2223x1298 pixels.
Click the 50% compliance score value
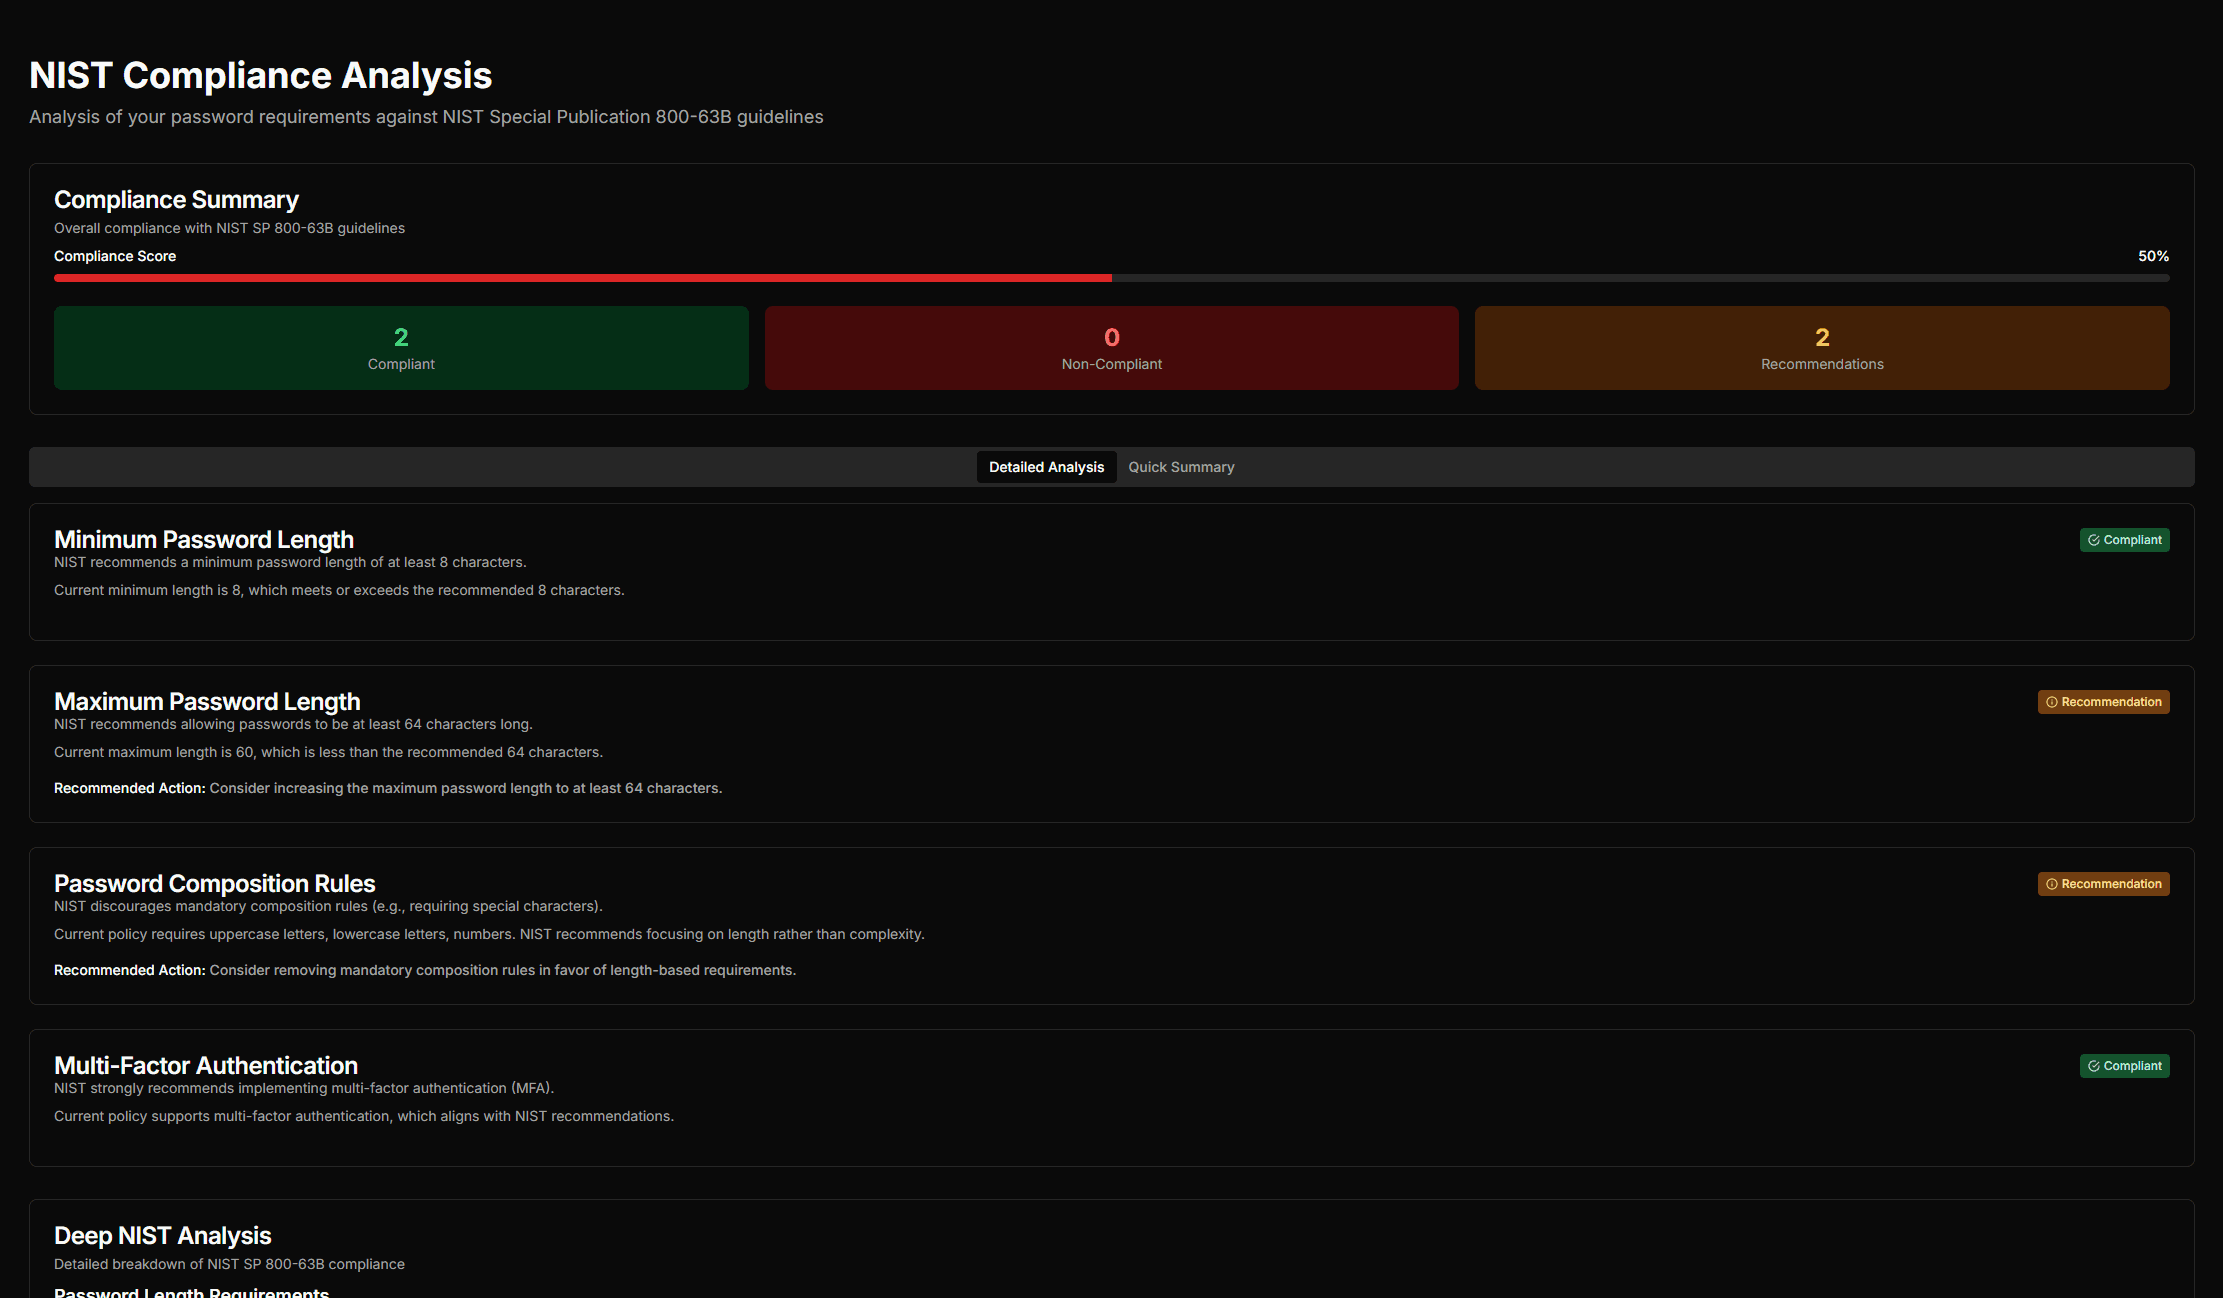pos(2153,256)
